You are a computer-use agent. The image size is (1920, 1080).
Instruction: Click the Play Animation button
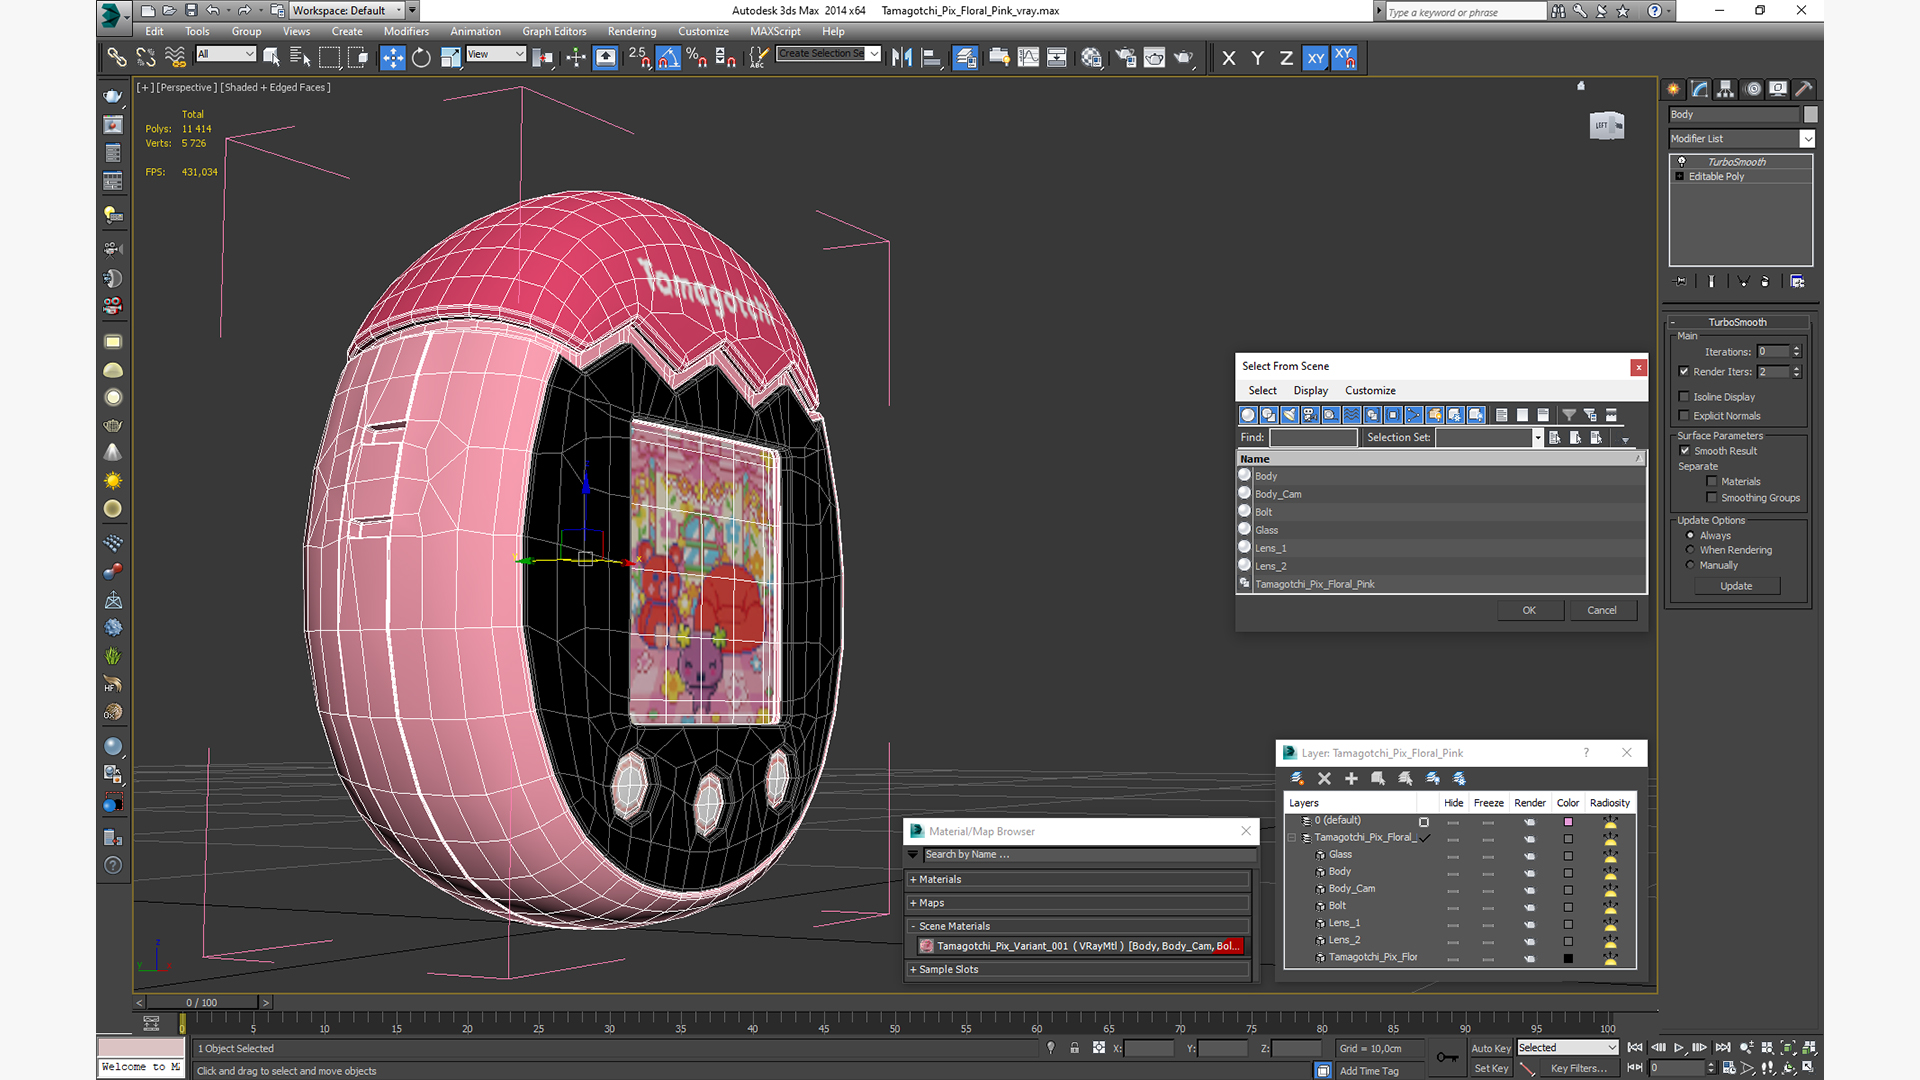tap(1679, 1047)
